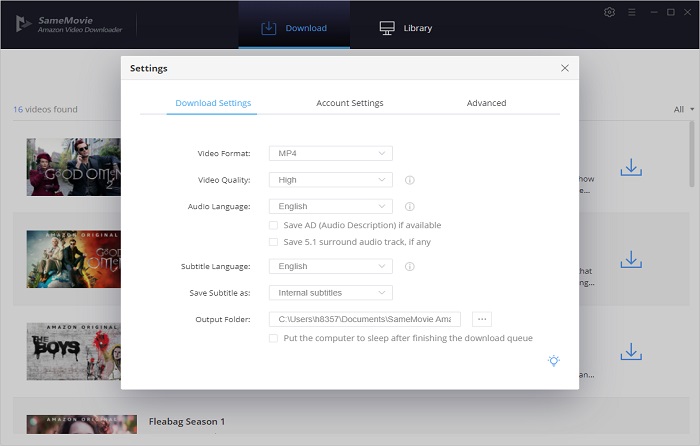Click download icon for The Boys row
Viewport: 700px width, 446px height.
(x=631, y=352)
